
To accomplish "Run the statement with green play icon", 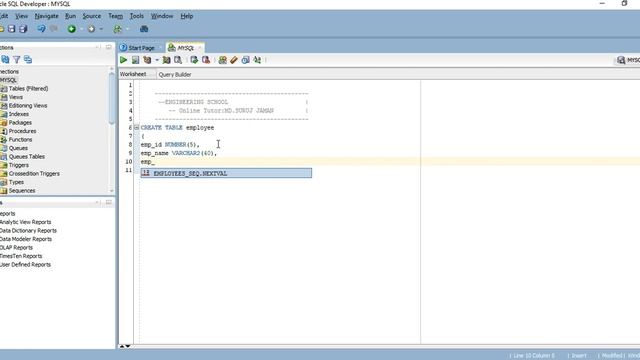I will click(123, 60).
